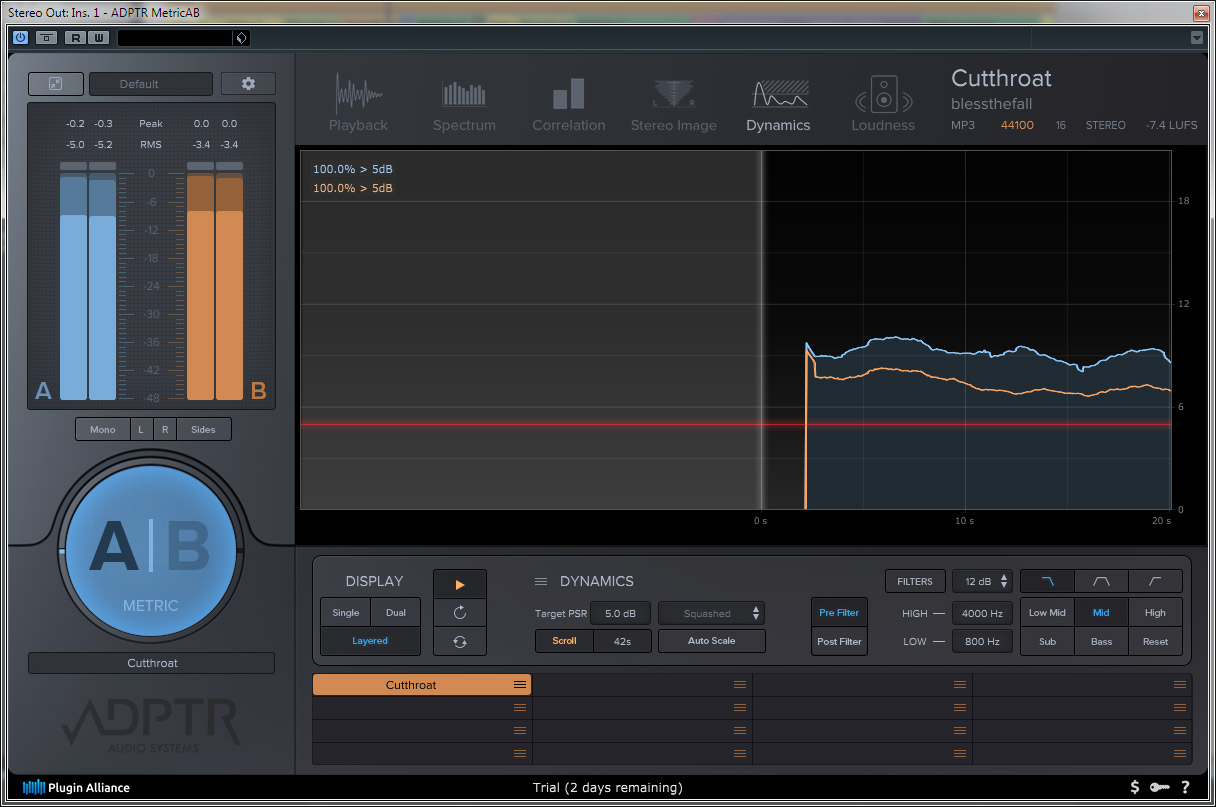
Task: Open the Playback tab
Action: tap(358, 104)
